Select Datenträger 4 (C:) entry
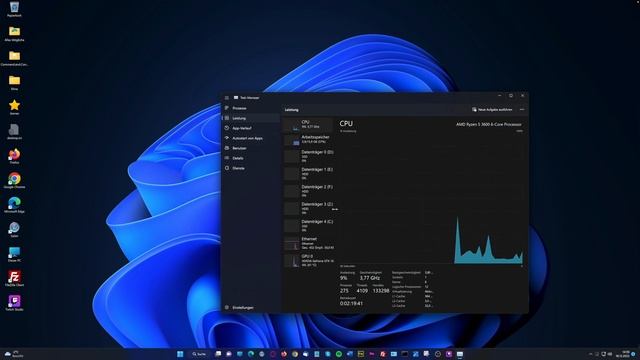This screenshot has width=640, height=360. coord(309,226)
